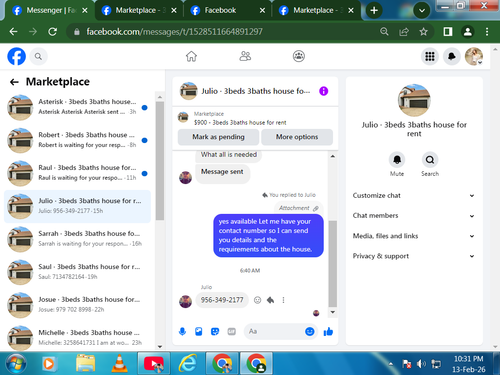500x375 pixels.
Task: Open Internet Explorer from the taskbar
Action: (187, 364)
